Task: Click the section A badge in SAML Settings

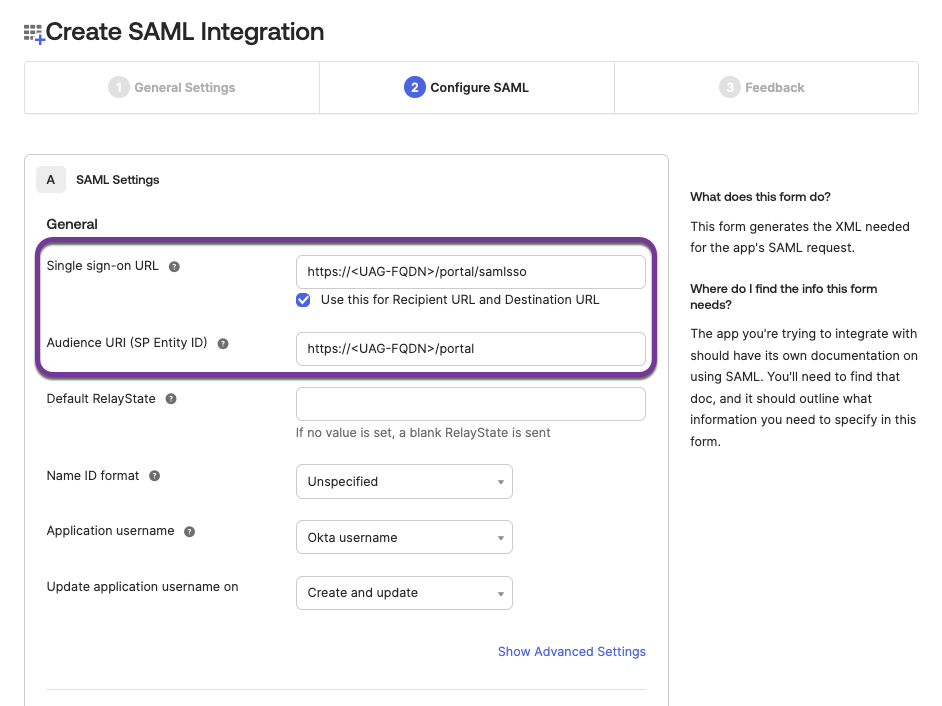Action: click(51, 180)
